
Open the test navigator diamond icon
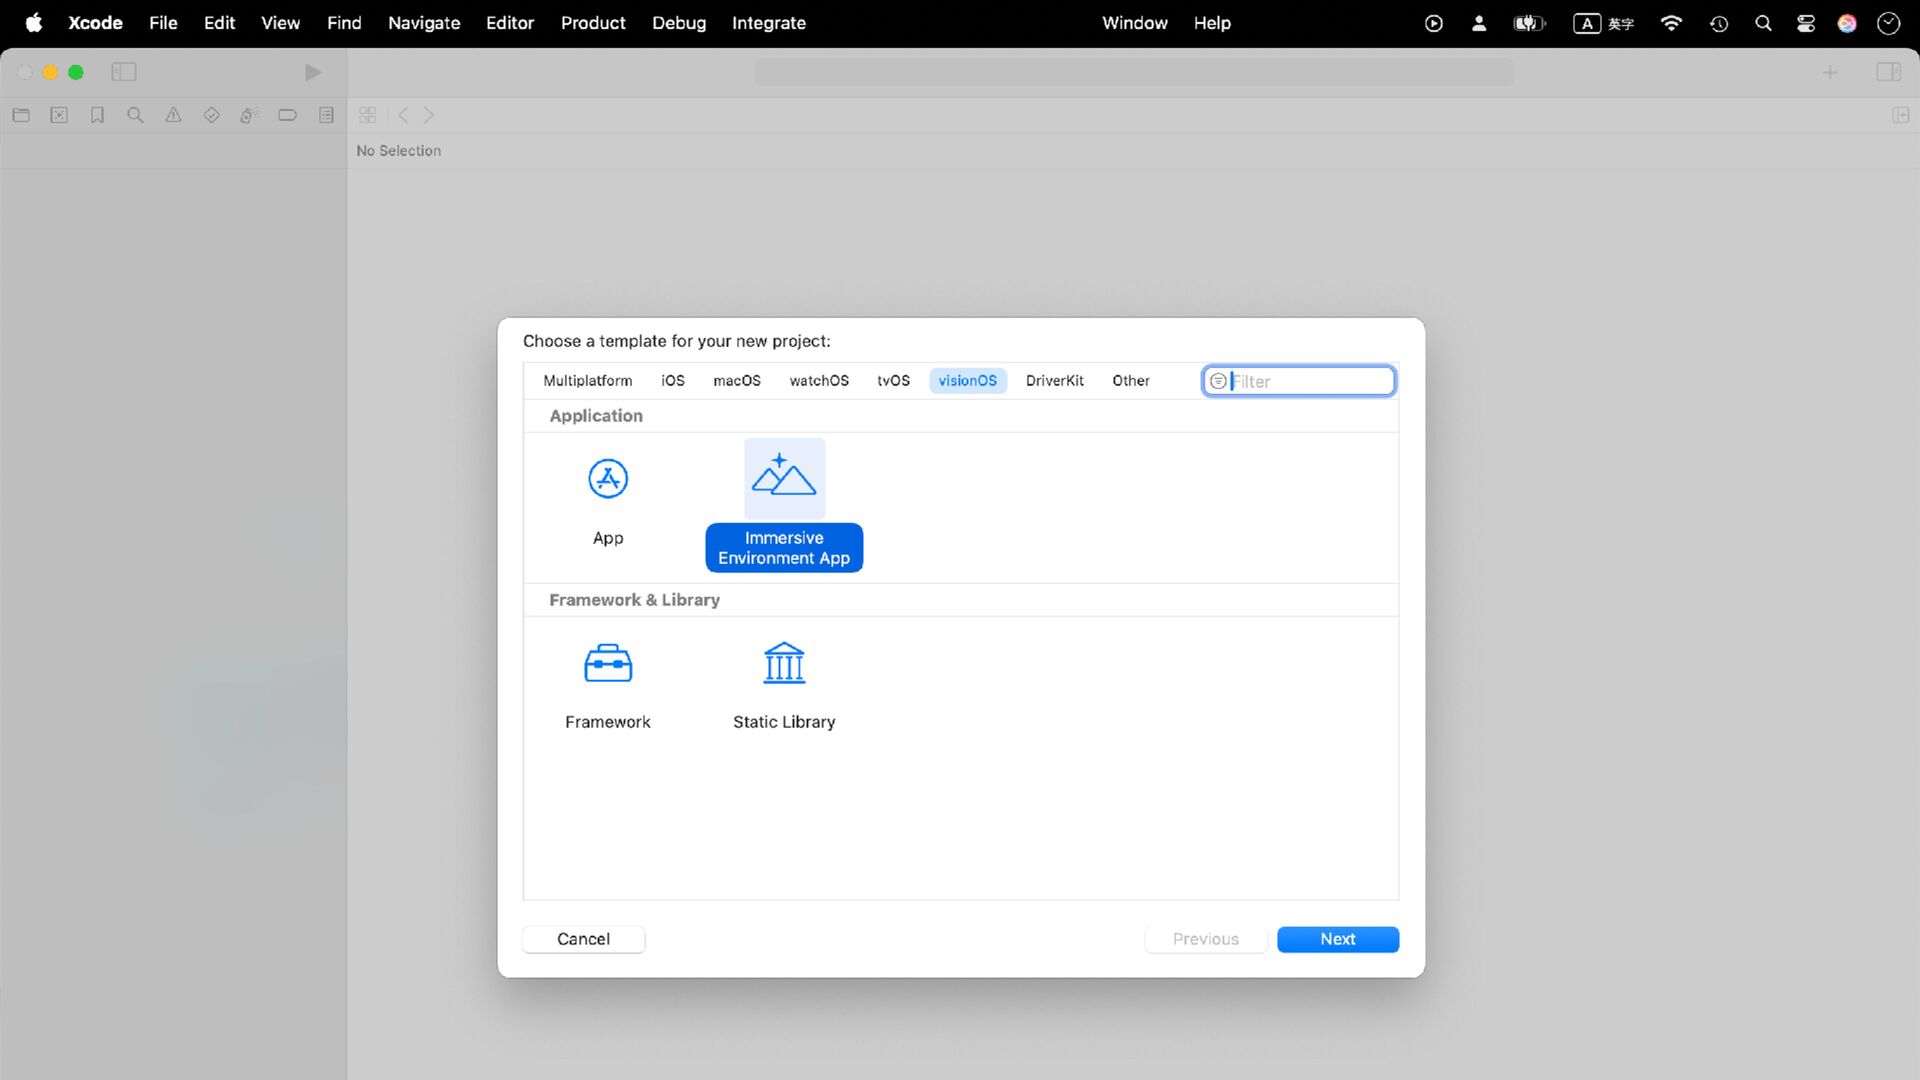click(x=211, y=115)
